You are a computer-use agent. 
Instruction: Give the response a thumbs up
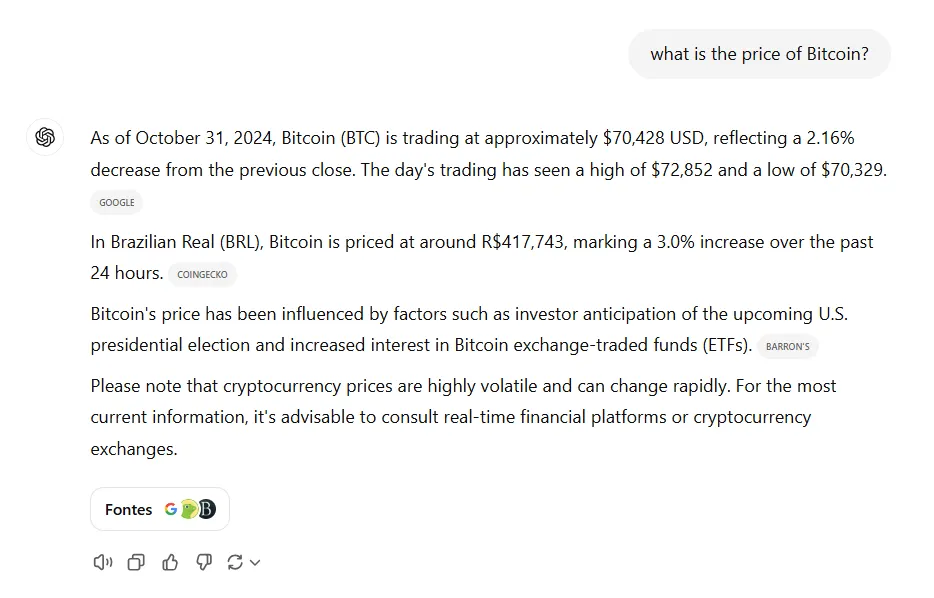(x=170, y=563)
